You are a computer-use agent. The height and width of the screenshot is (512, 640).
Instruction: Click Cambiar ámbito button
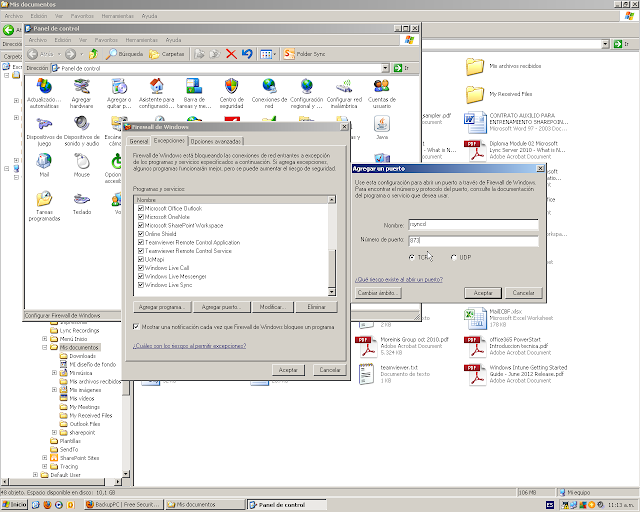378,293
